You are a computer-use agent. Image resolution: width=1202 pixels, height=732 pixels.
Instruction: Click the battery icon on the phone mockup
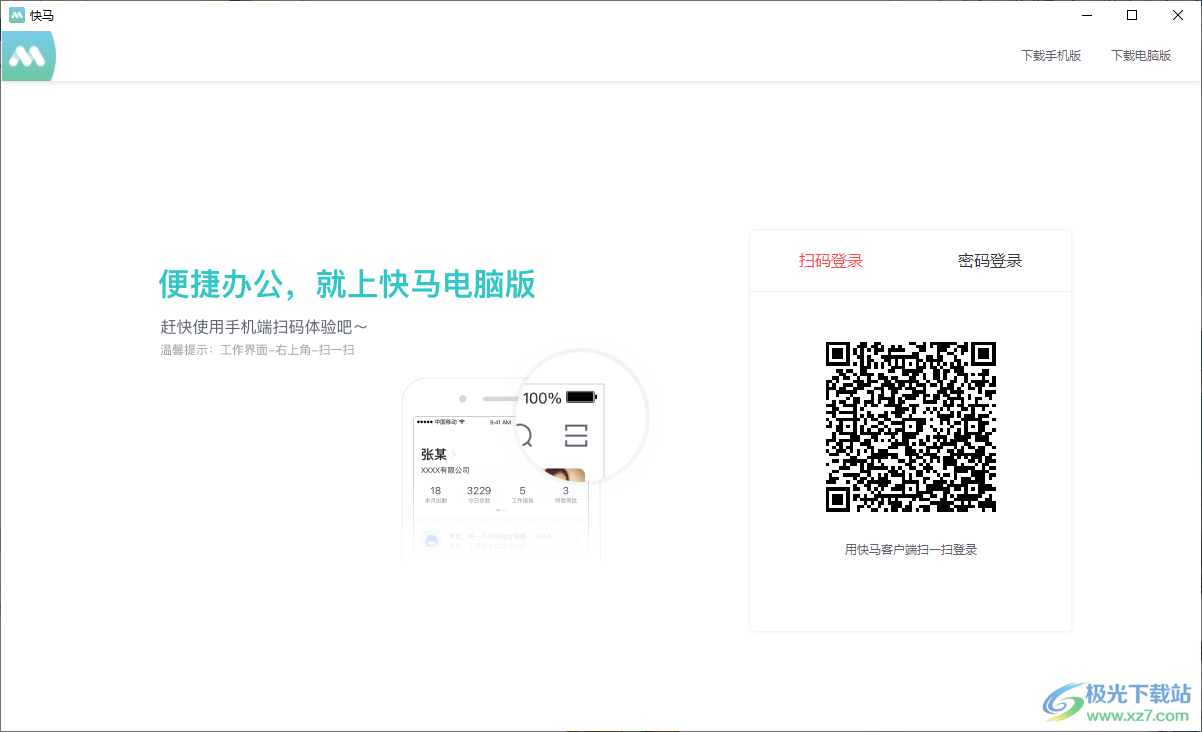pos(580,397)
